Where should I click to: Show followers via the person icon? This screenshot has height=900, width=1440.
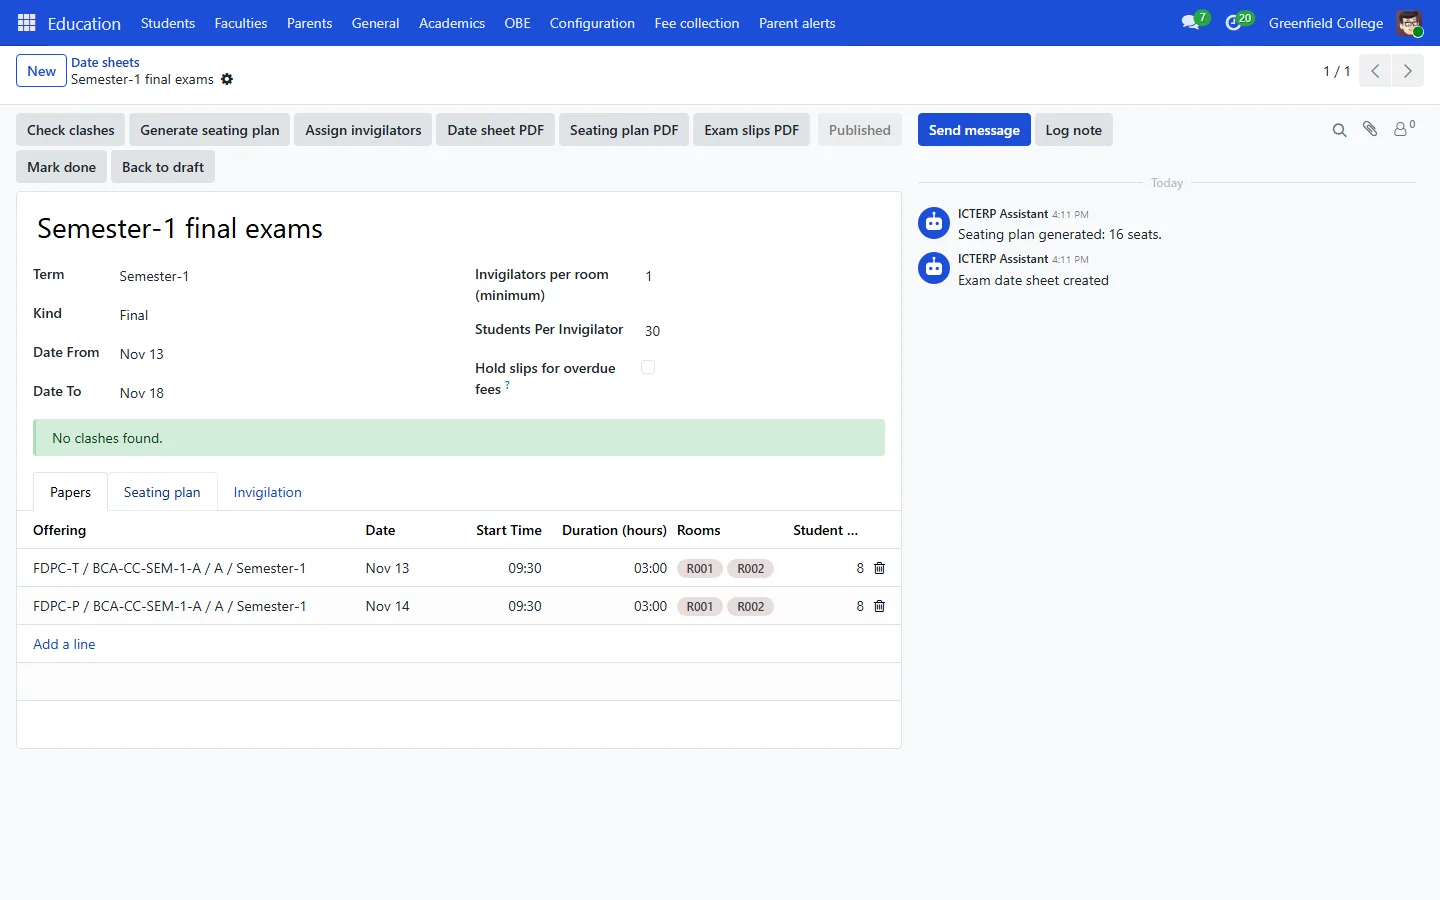[1402, 129]
